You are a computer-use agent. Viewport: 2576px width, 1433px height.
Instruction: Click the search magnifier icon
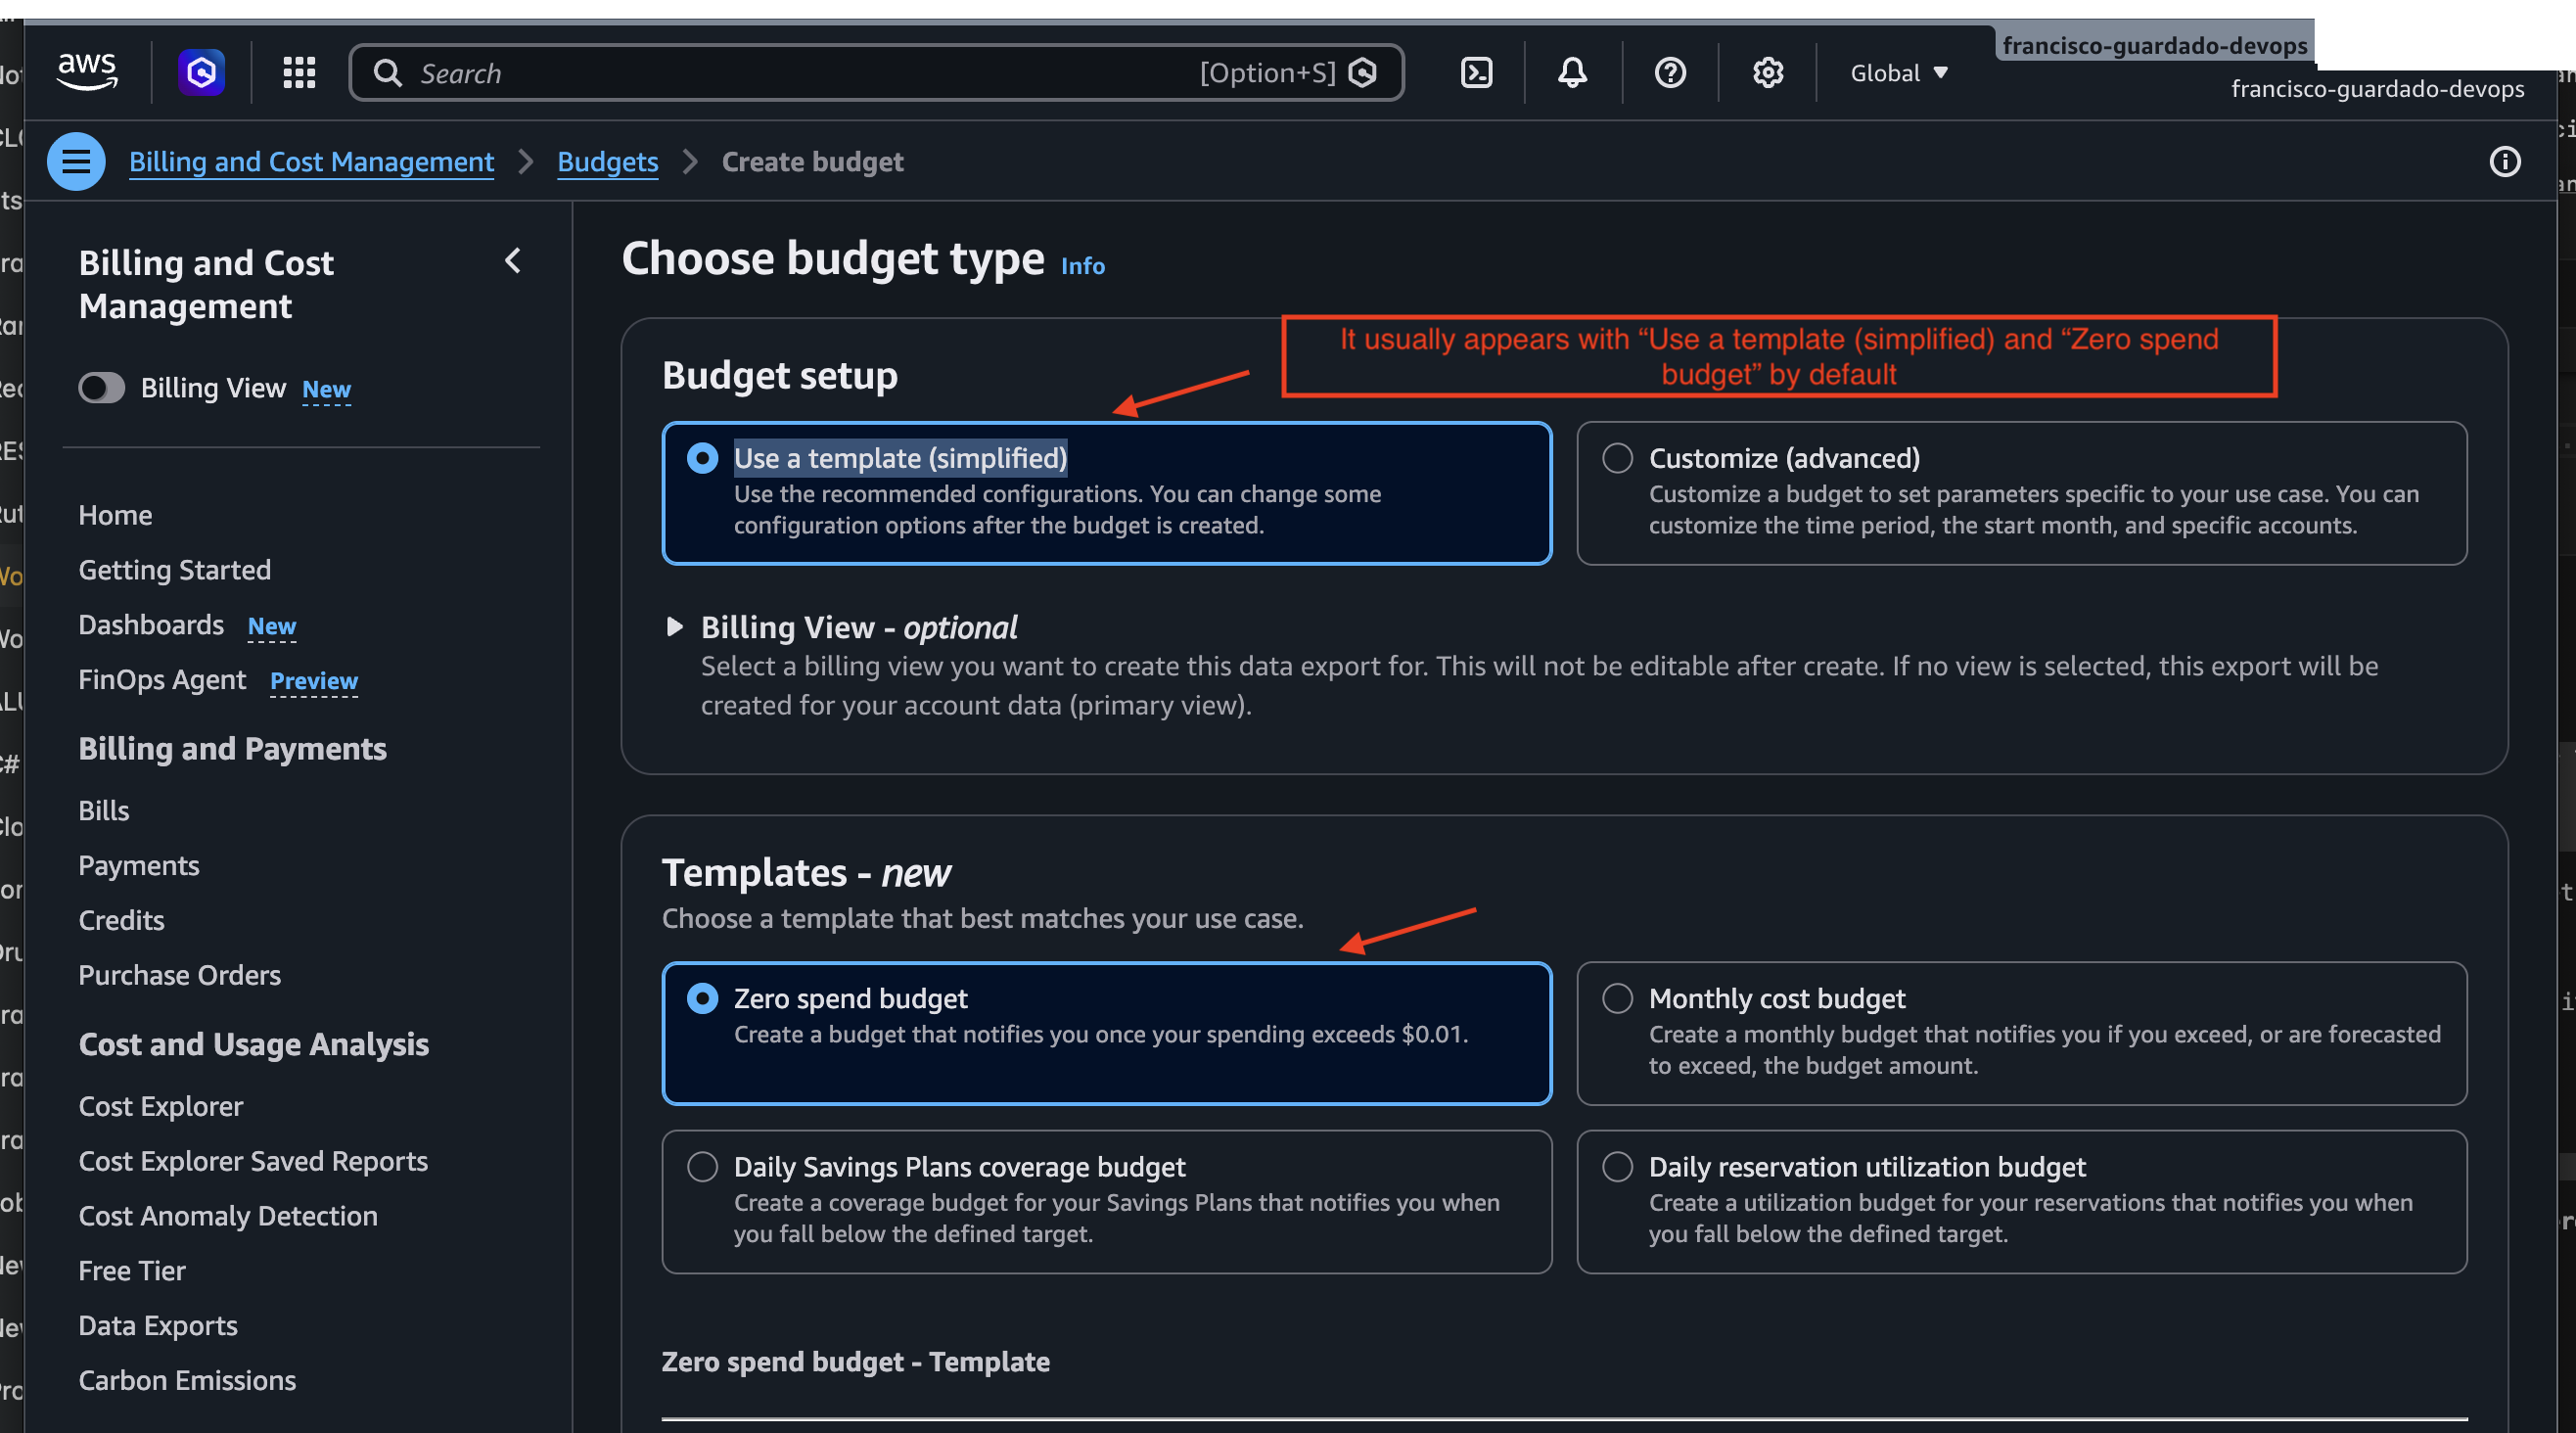[x=388, y=73]
